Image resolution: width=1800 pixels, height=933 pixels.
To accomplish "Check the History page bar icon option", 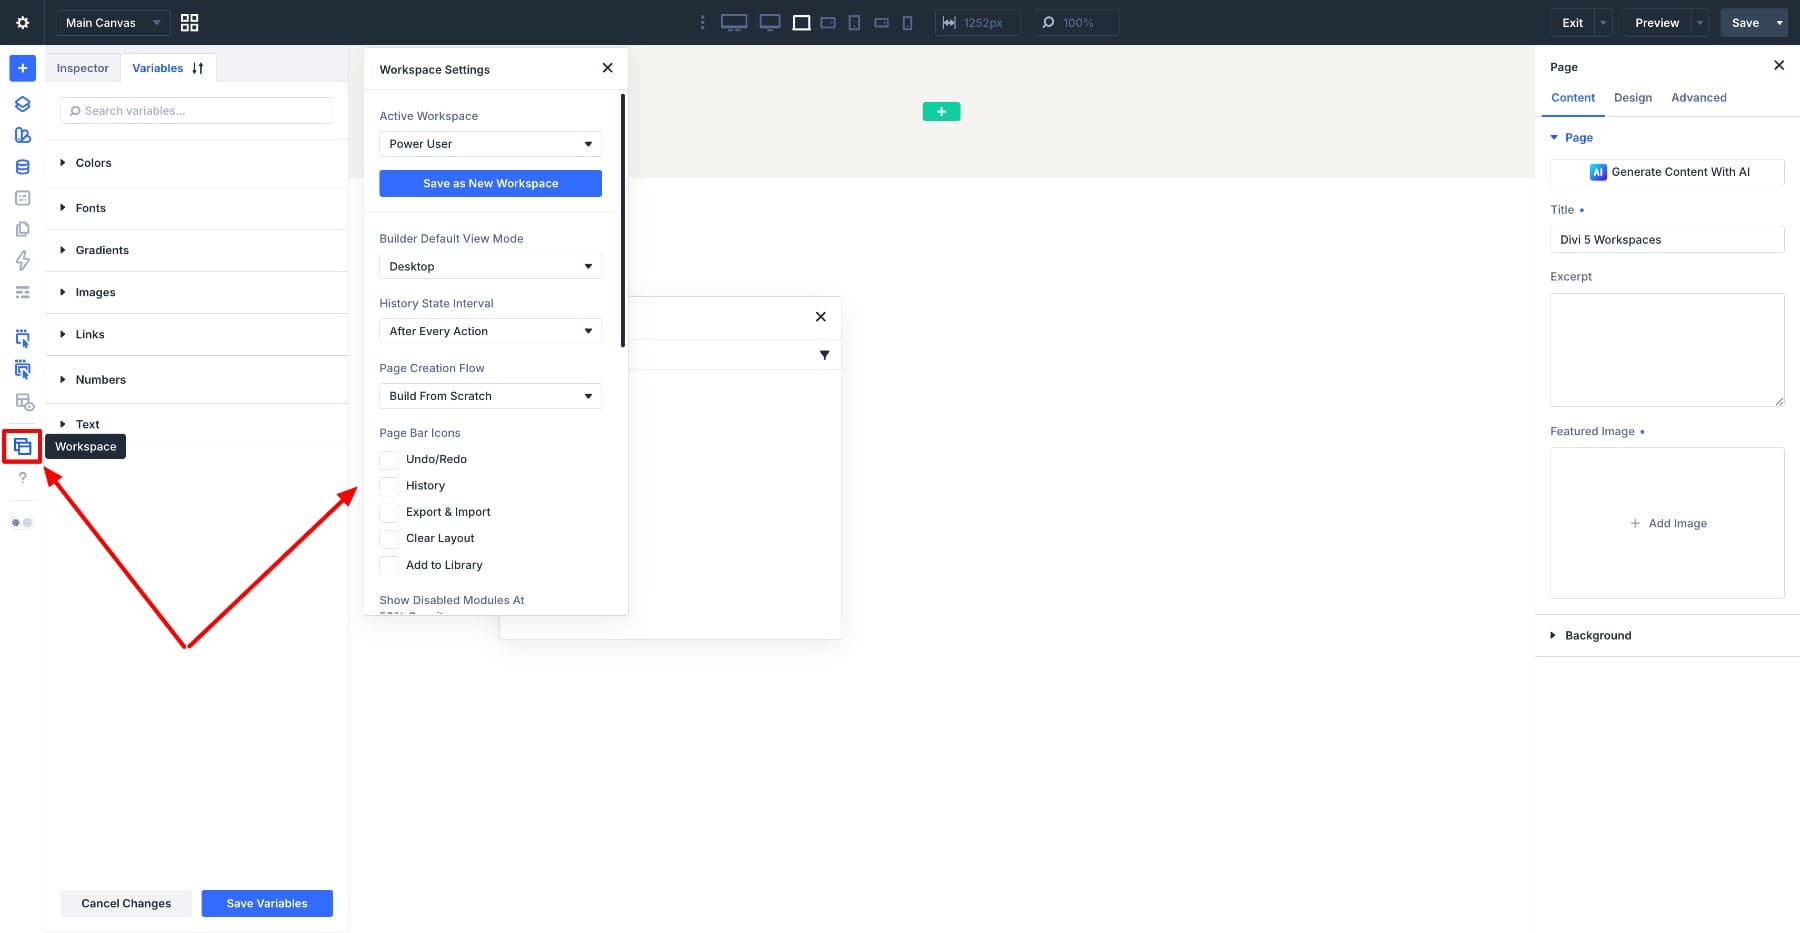I will point(389,486).
